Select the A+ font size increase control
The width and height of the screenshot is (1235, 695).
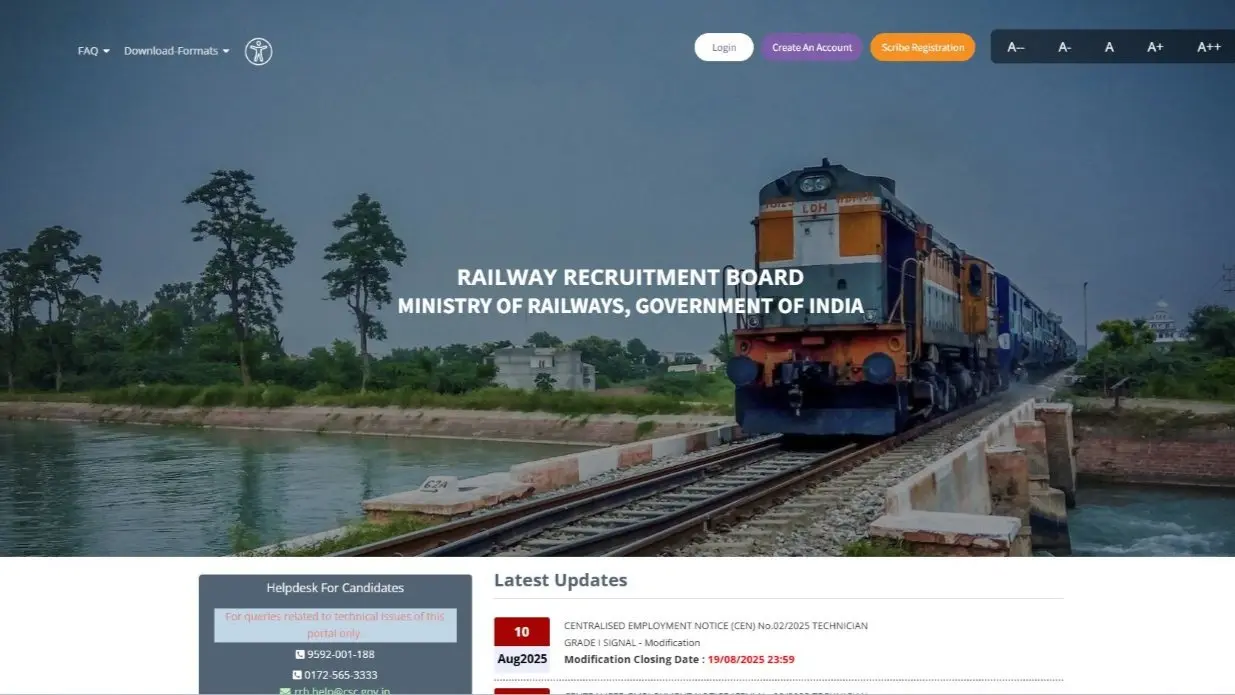pos(1155,46)
